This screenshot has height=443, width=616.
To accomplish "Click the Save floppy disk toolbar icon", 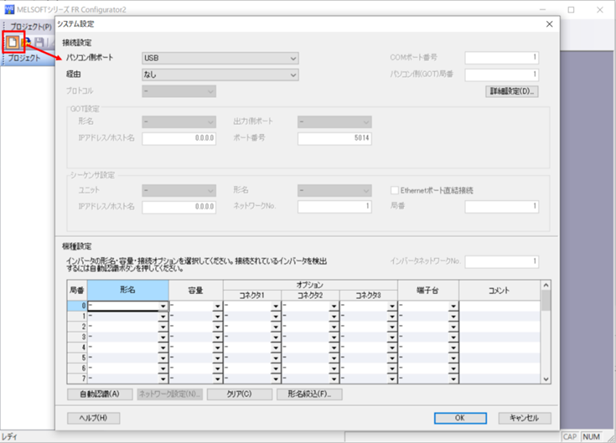I will [x=40, y=42].
